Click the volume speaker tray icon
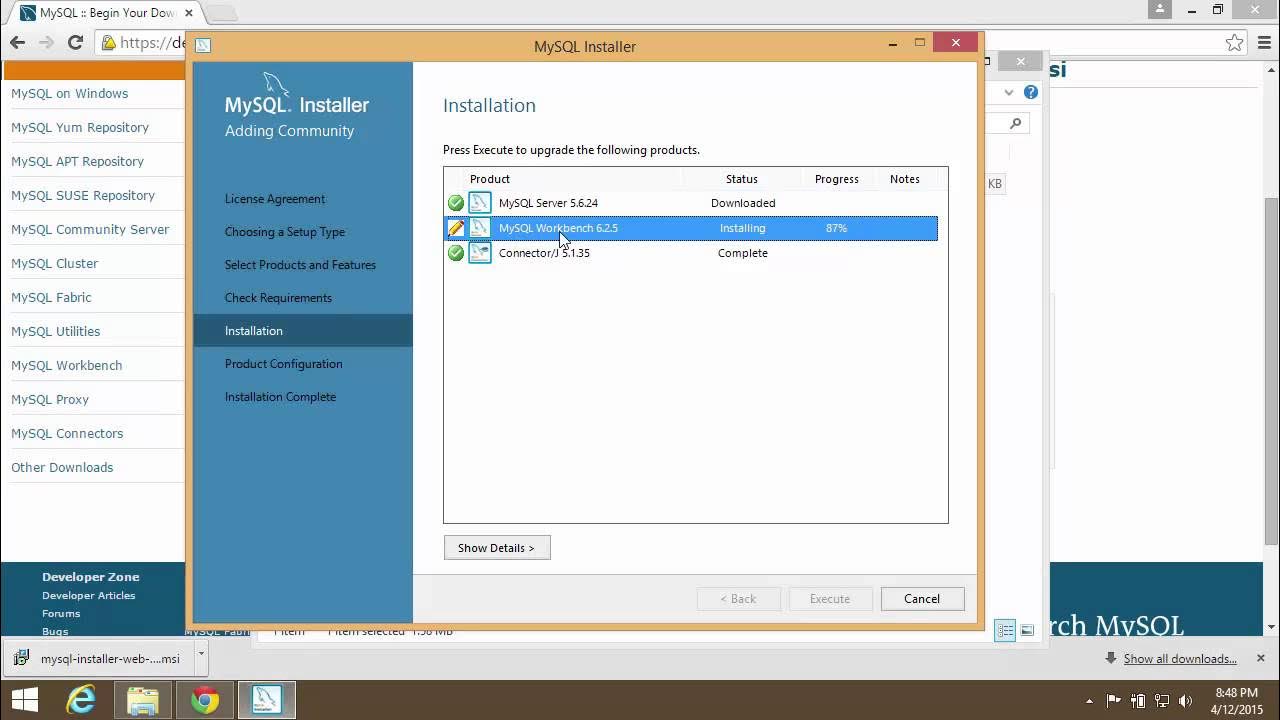1280x720 pixels. point(1186,701)
